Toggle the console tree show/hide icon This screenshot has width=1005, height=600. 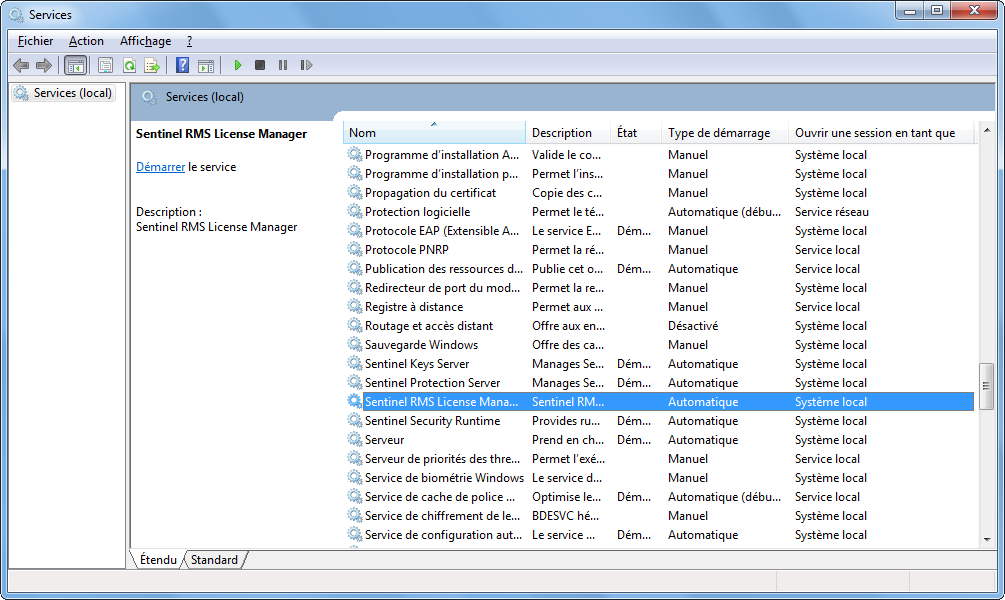(x=76, y=65)
